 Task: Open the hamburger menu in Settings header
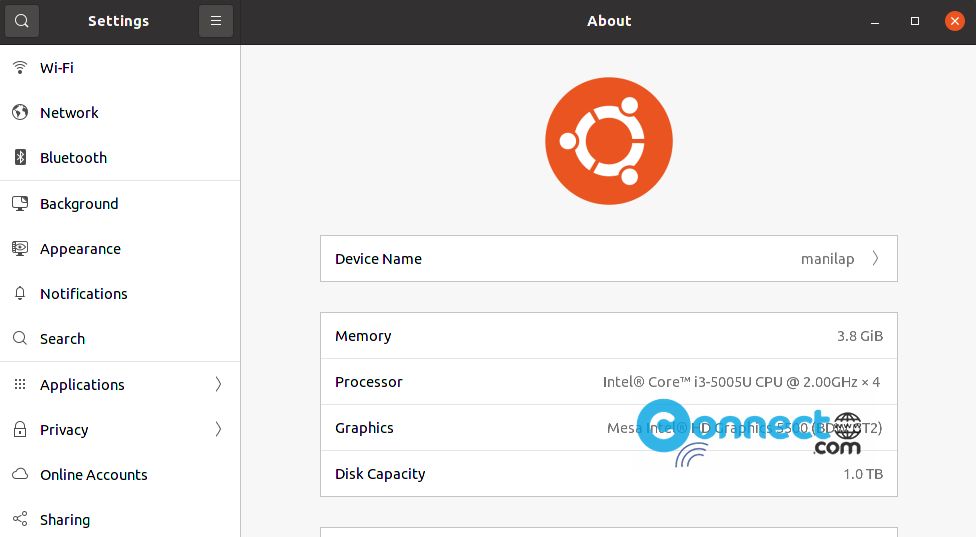[216, 21]
